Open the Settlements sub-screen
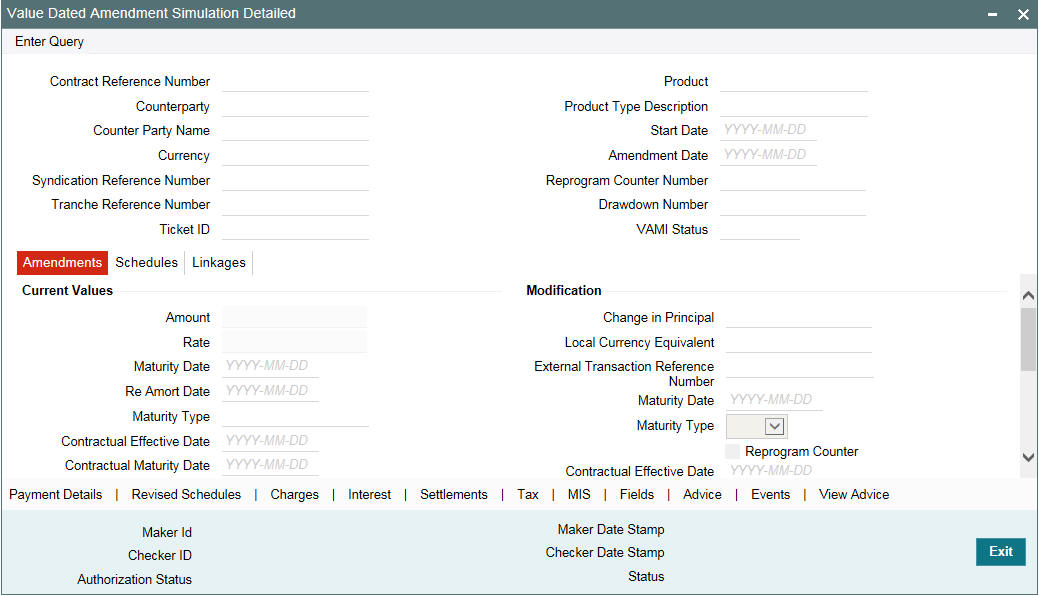This screenshot has width=1039, height=596. pyautogui.click(x=454, y=495)
